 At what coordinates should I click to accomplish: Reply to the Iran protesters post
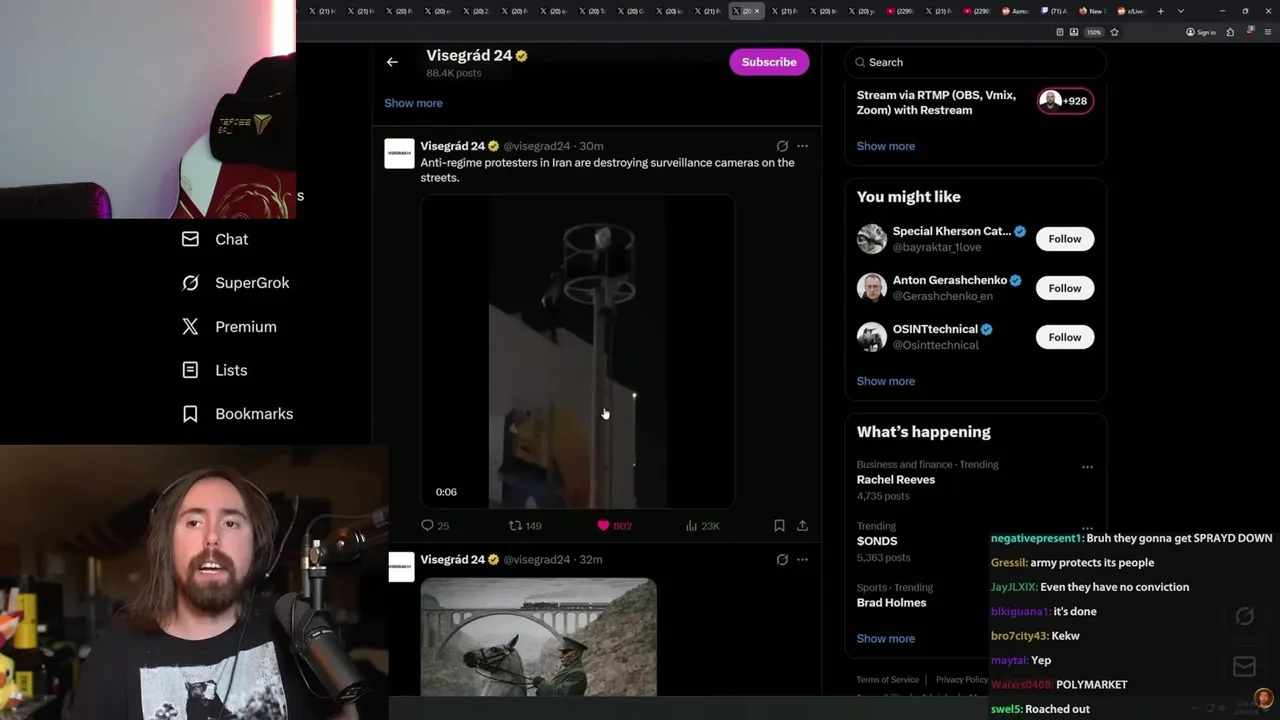[435, 525]
